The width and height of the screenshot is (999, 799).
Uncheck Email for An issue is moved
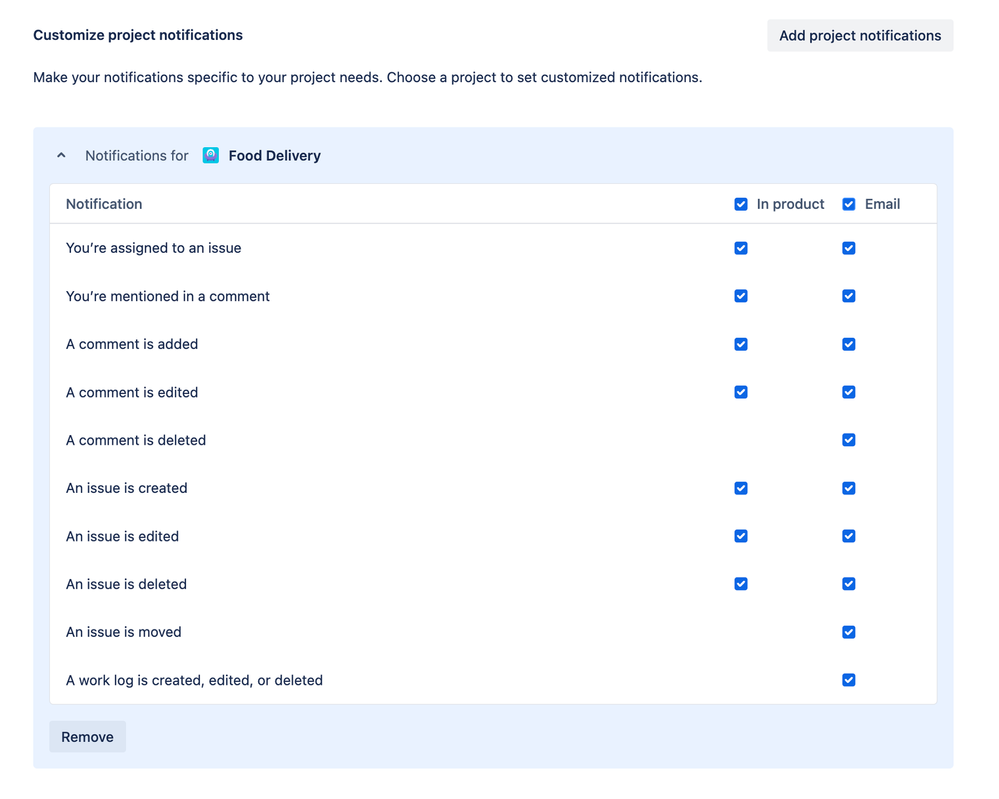[849, 632]
